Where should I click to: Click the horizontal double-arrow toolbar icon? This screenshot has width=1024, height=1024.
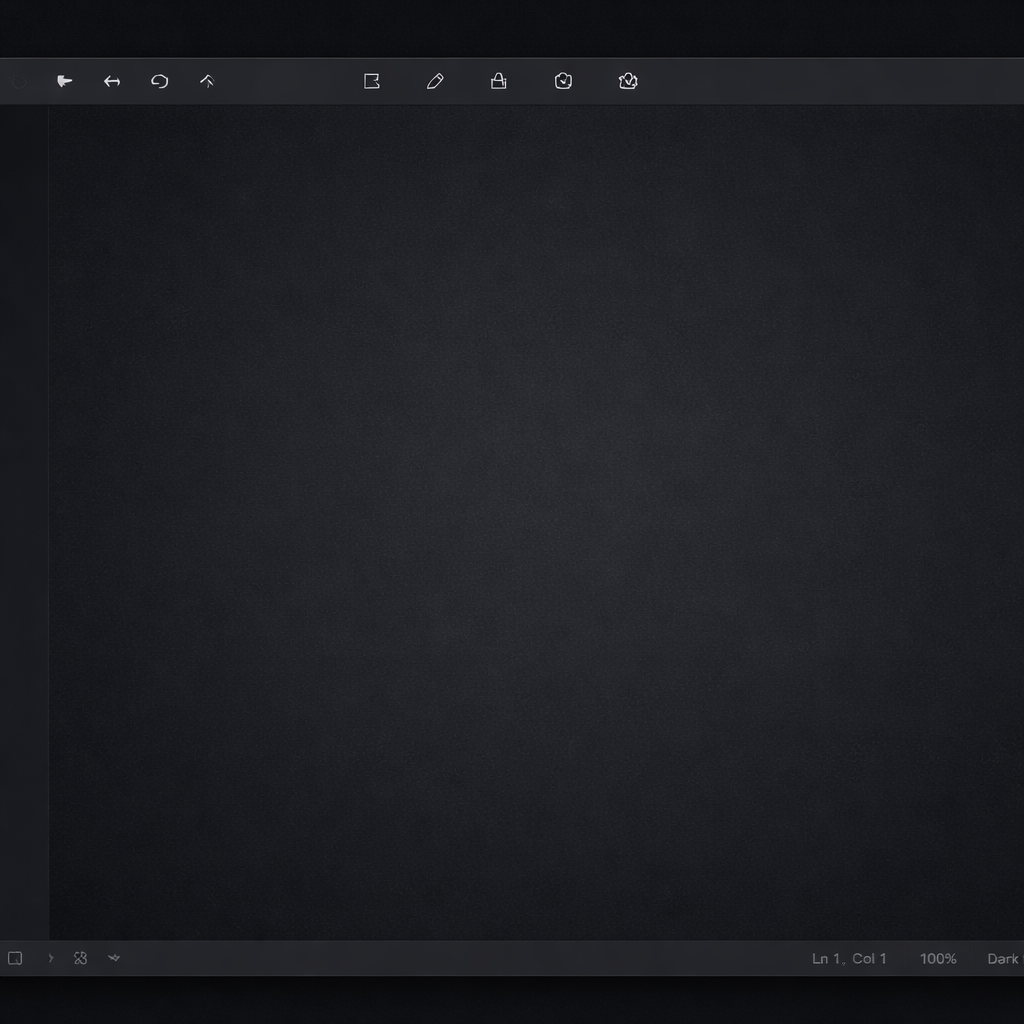[112, 81]
